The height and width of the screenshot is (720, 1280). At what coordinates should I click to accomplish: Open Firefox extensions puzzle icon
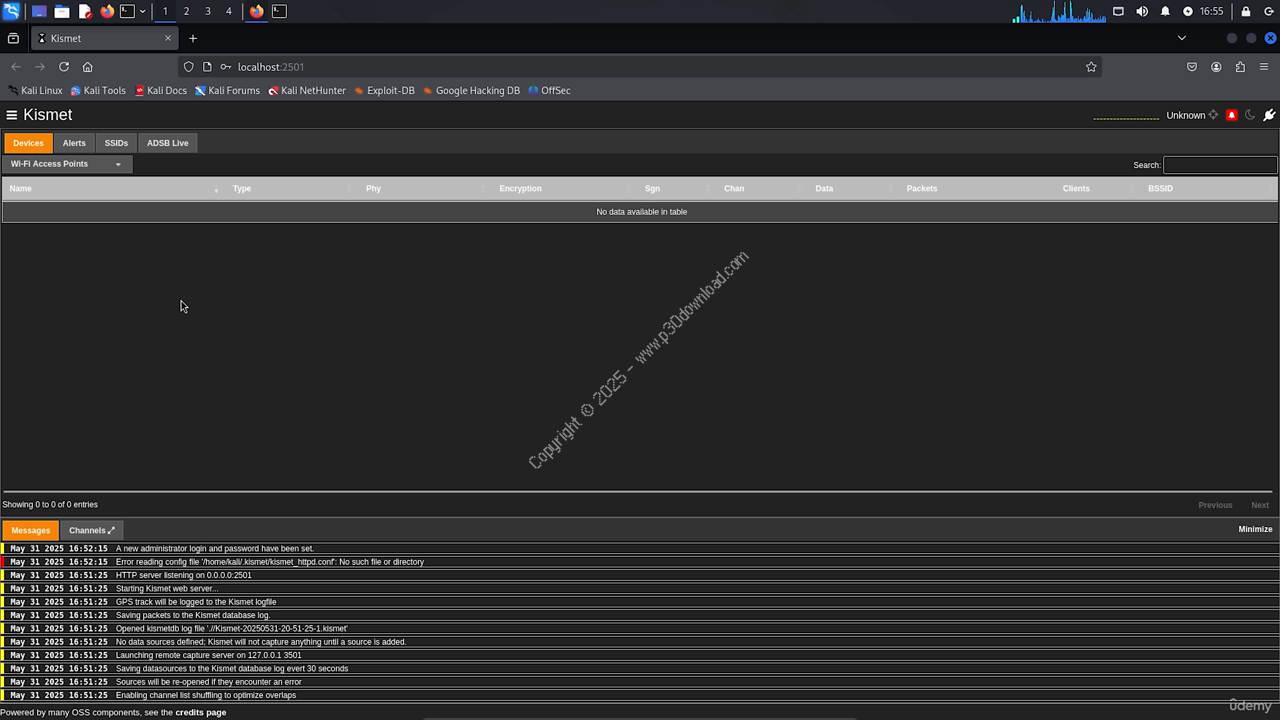pyautogui.click(x=1240, y=67)
